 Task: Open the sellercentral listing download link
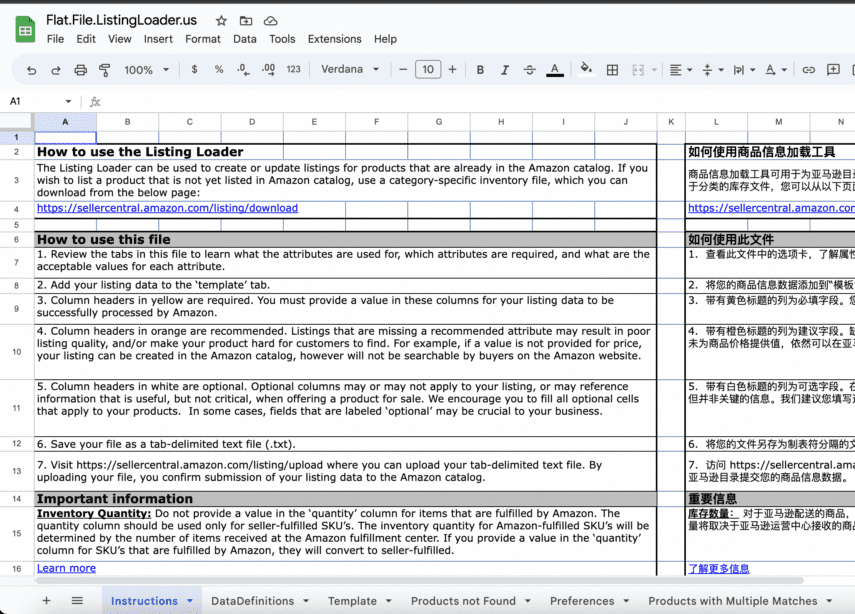[167, 208]
